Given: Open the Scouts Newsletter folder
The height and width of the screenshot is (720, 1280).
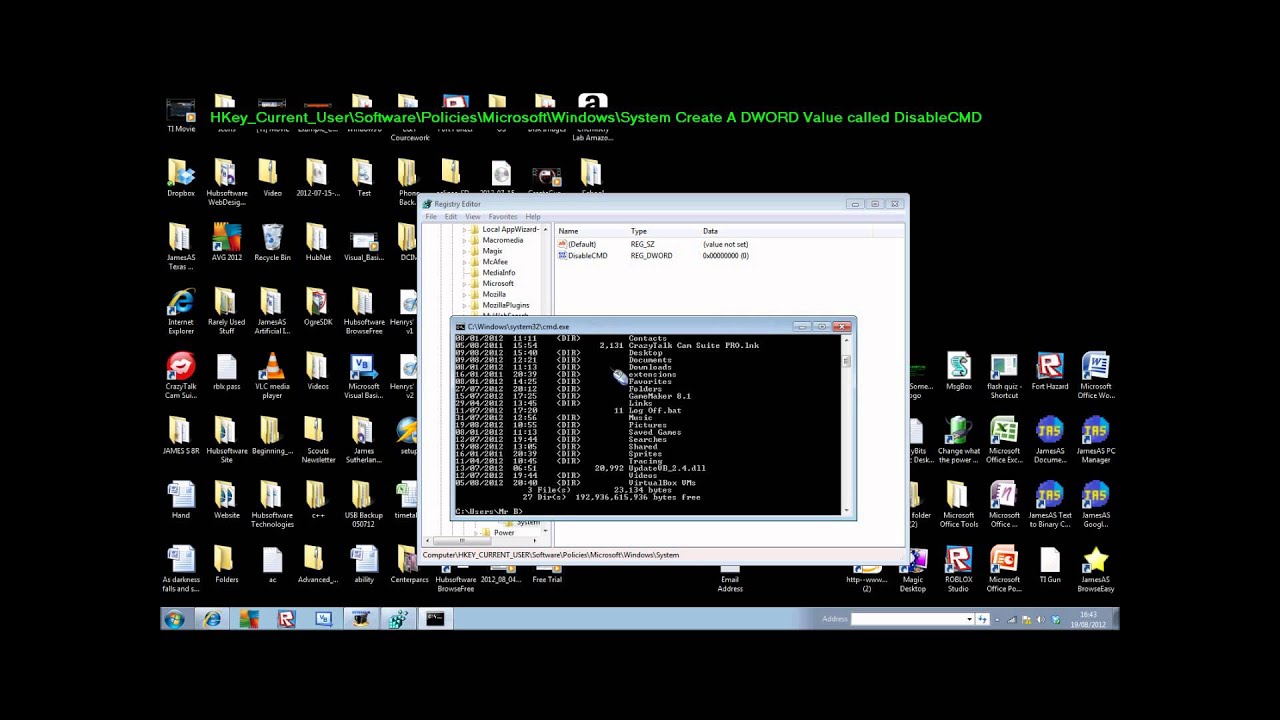Looking at the screenshot, I should [x=318, y=439].
